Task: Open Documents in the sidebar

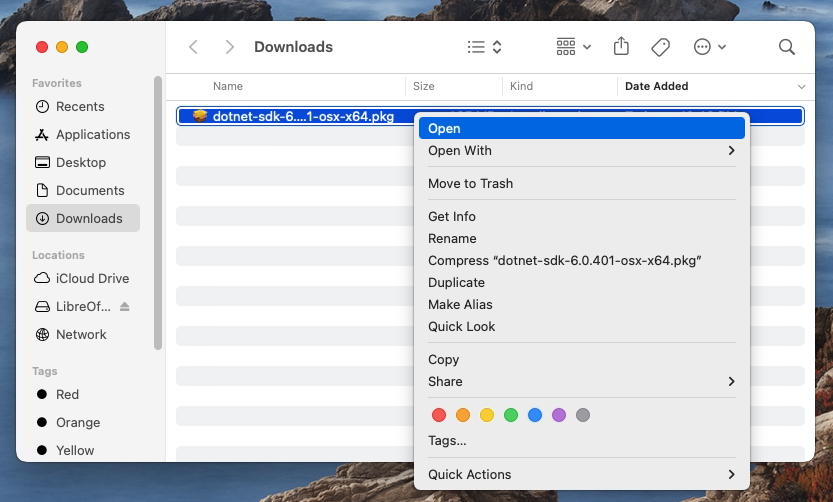Action: click(x=83, y=191)
